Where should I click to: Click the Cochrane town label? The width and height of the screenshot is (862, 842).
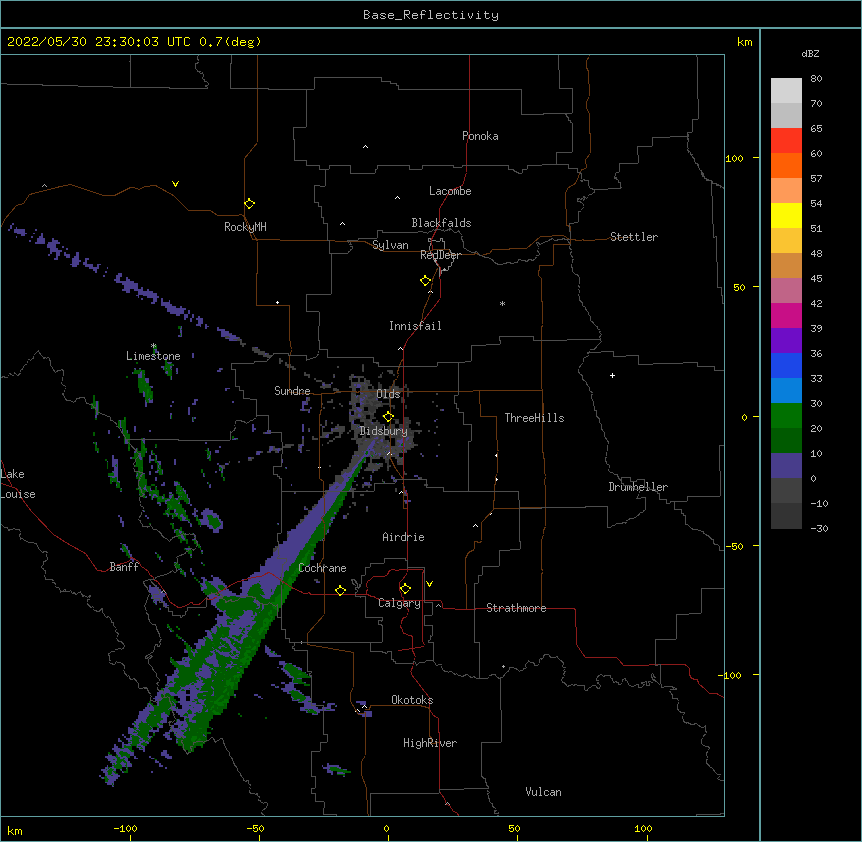(322, 568)
